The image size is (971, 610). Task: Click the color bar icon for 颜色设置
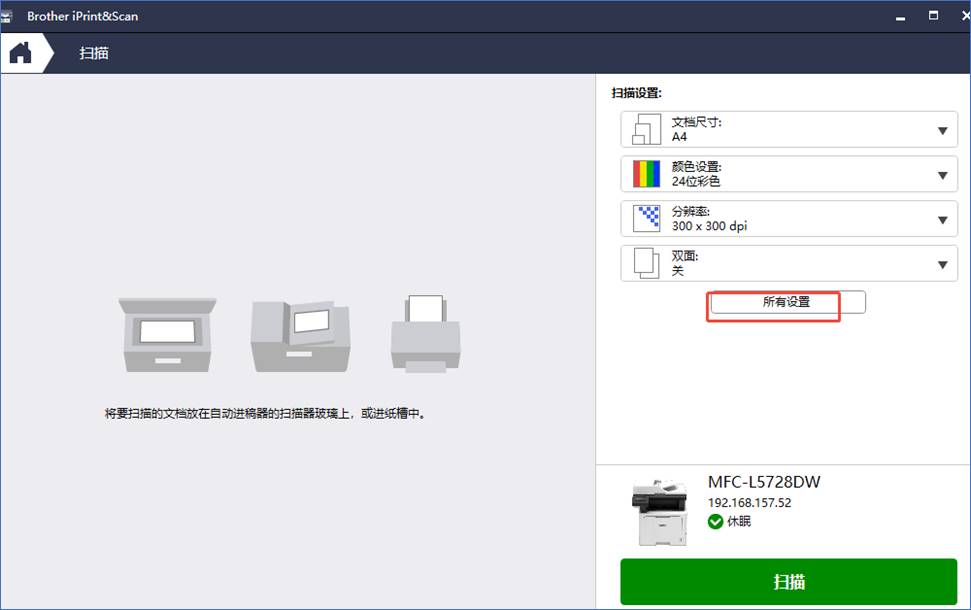tap(645, 174)
